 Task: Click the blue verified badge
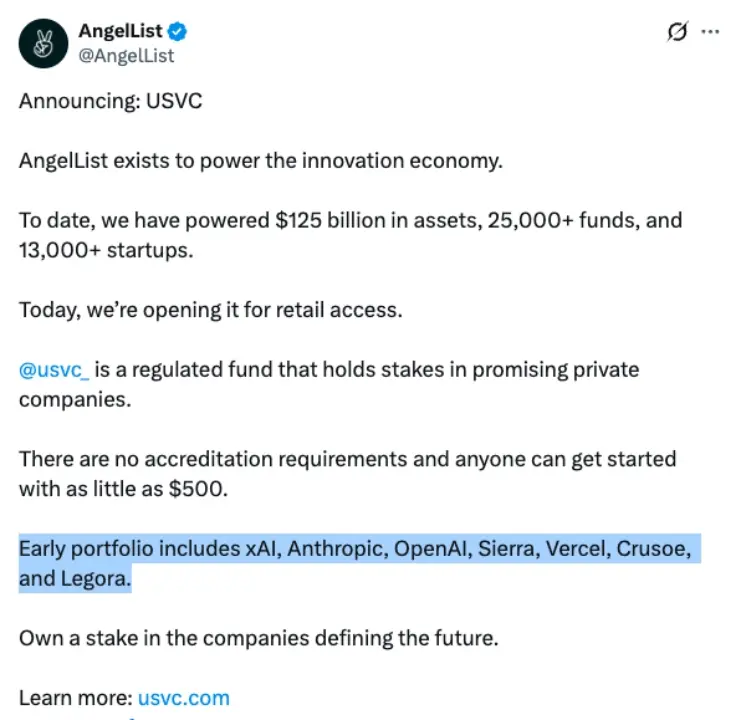(179, 31)
